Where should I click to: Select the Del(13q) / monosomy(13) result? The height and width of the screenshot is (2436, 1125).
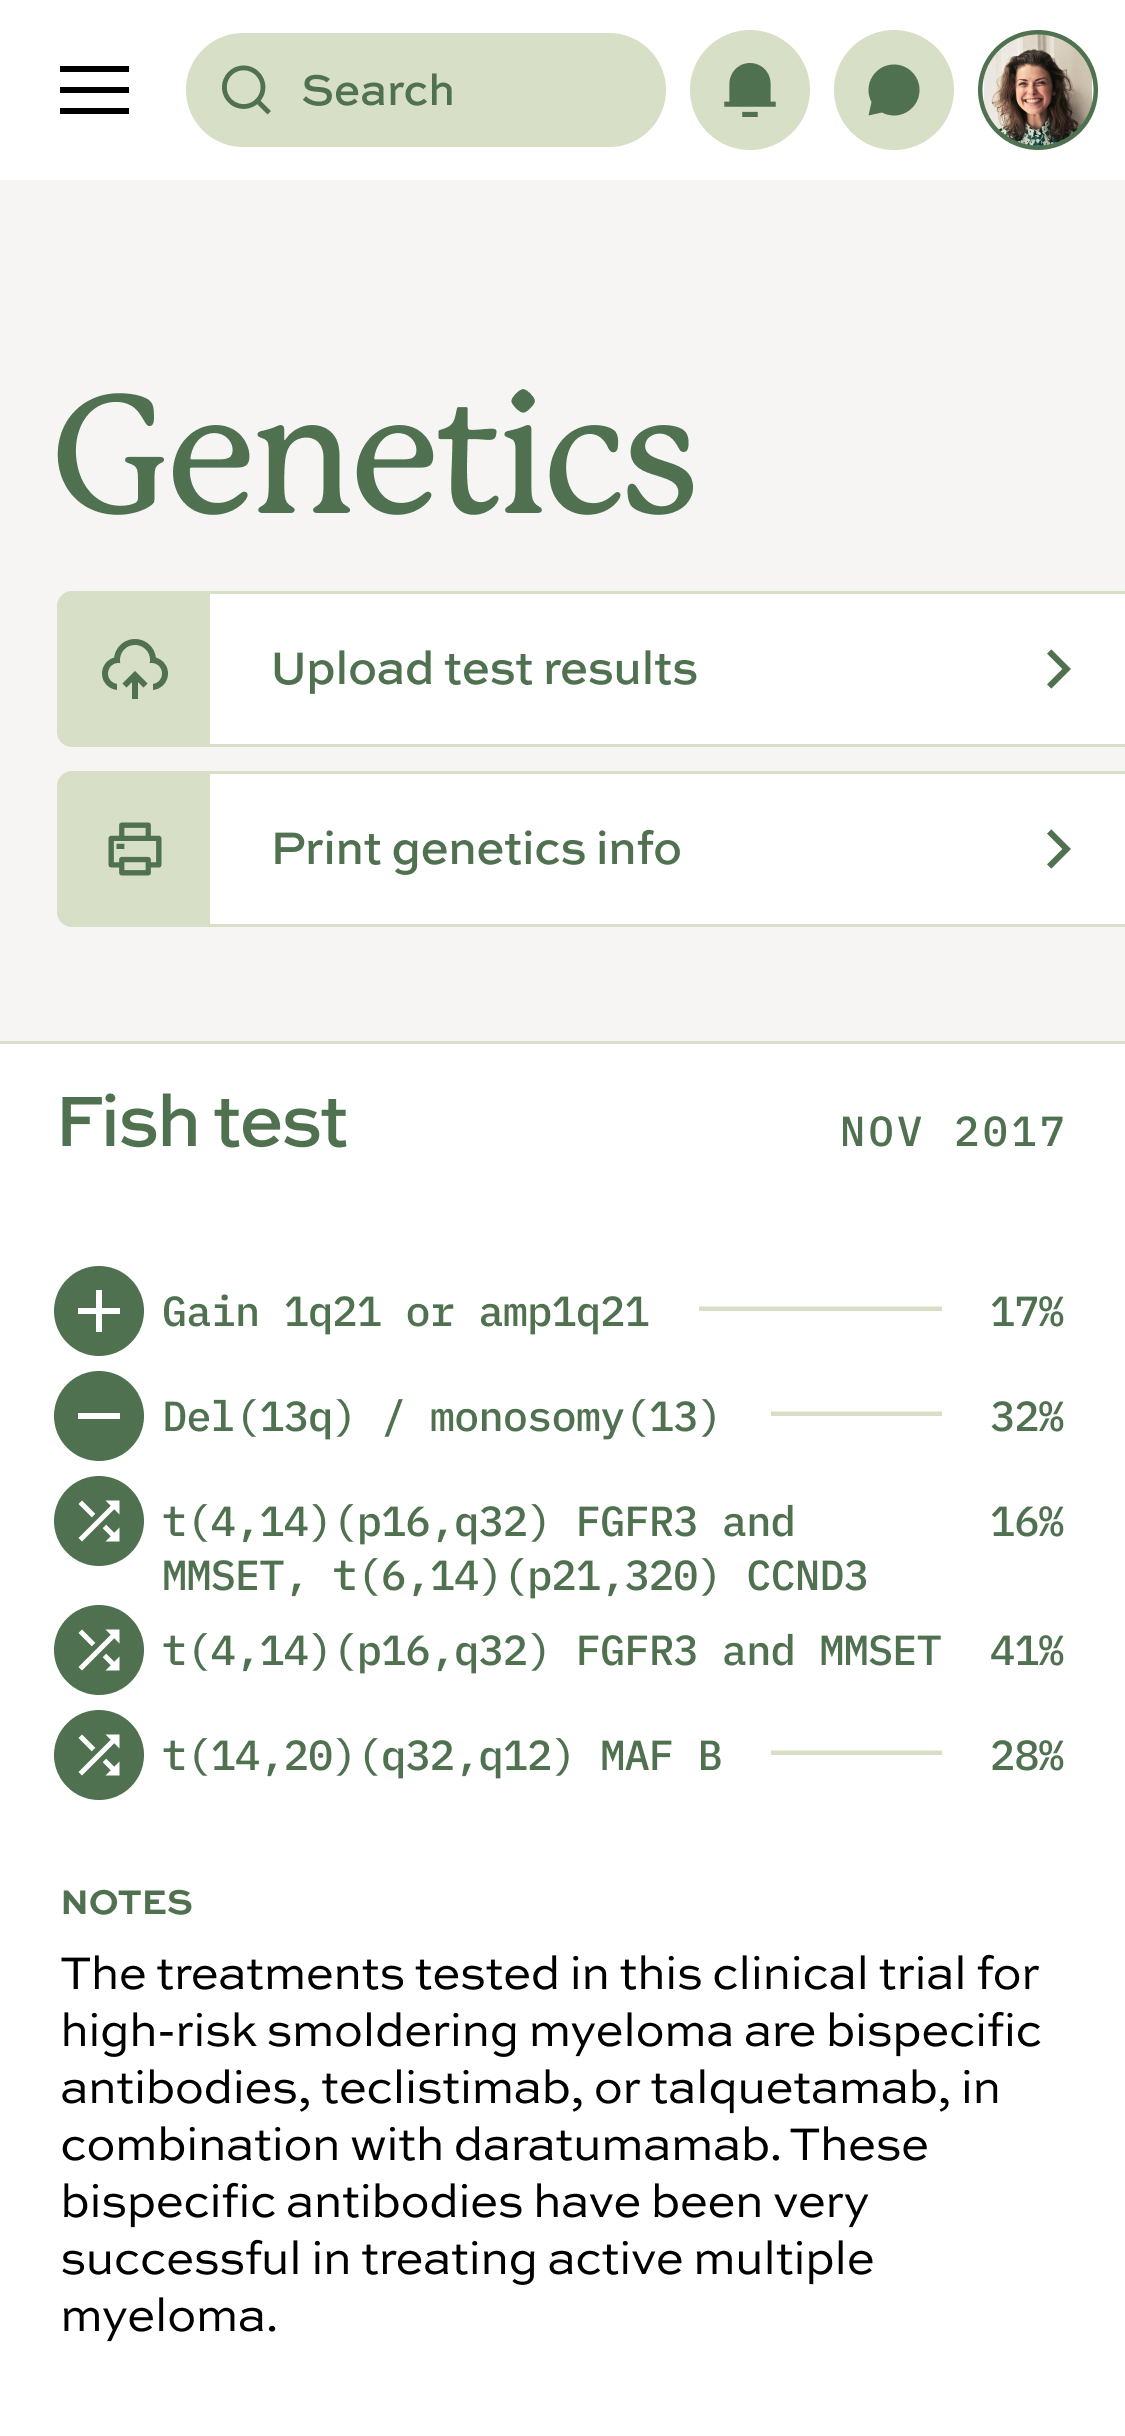[440, 1417]
